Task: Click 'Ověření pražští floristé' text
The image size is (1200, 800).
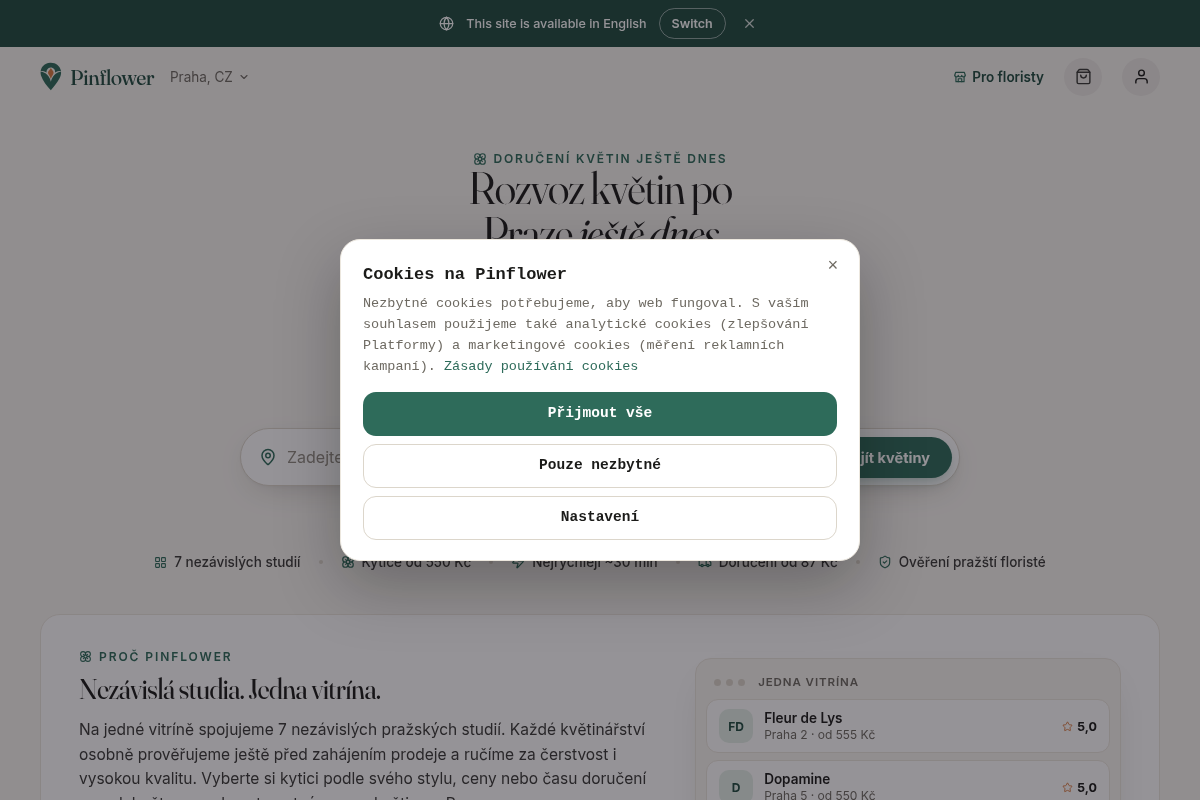Action: pyautogui.click(x=972, y=562)
